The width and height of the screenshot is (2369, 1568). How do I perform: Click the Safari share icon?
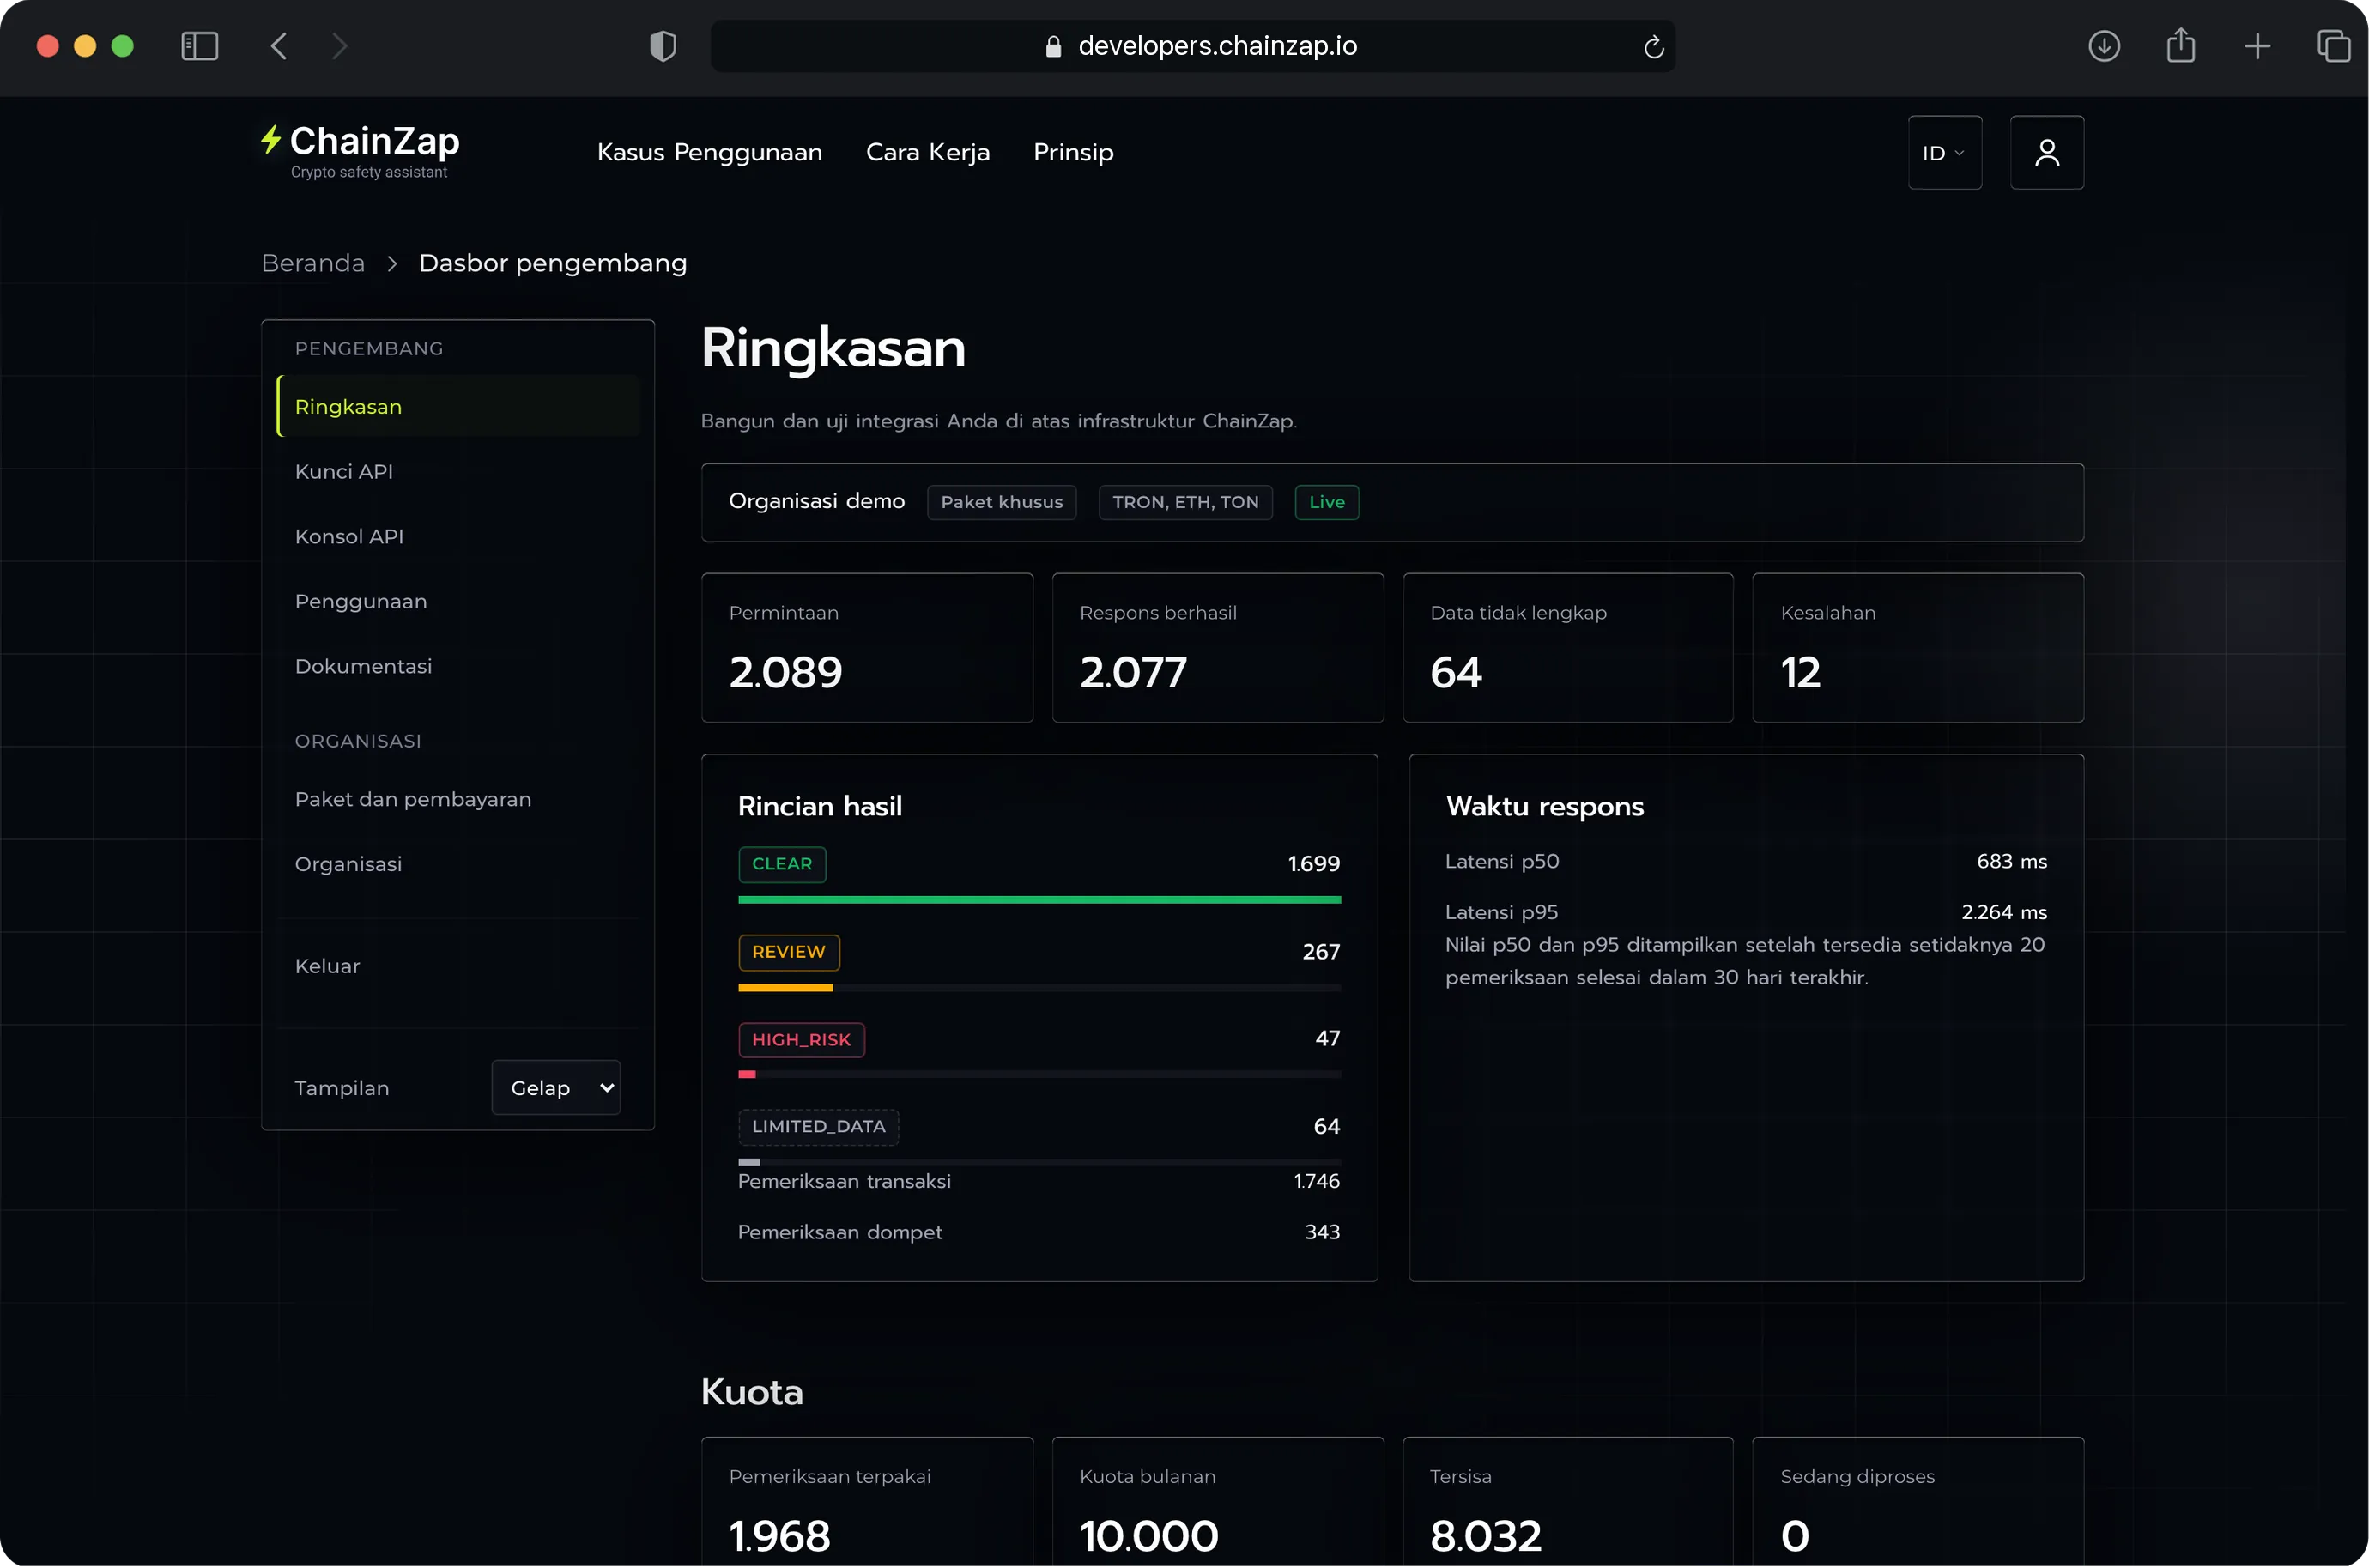[x=2180, y=46]
